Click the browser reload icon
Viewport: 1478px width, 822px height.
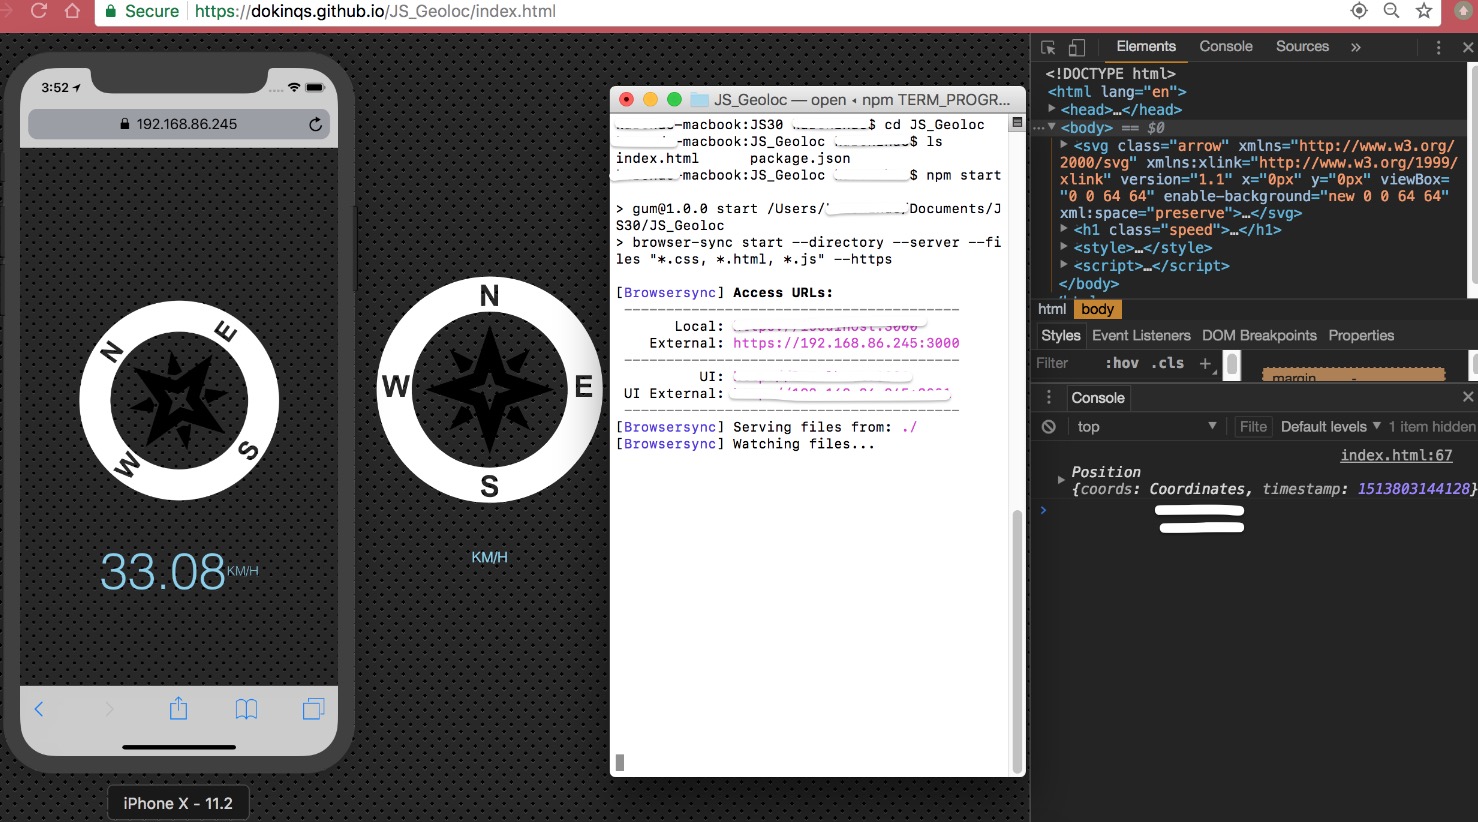pyautogui.click(x=39, y=10)
